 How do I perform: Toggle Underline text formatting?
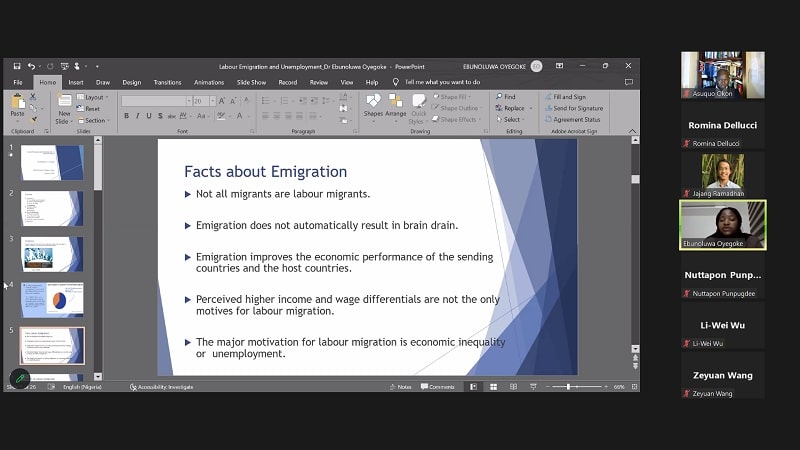[x=149, y=116]
